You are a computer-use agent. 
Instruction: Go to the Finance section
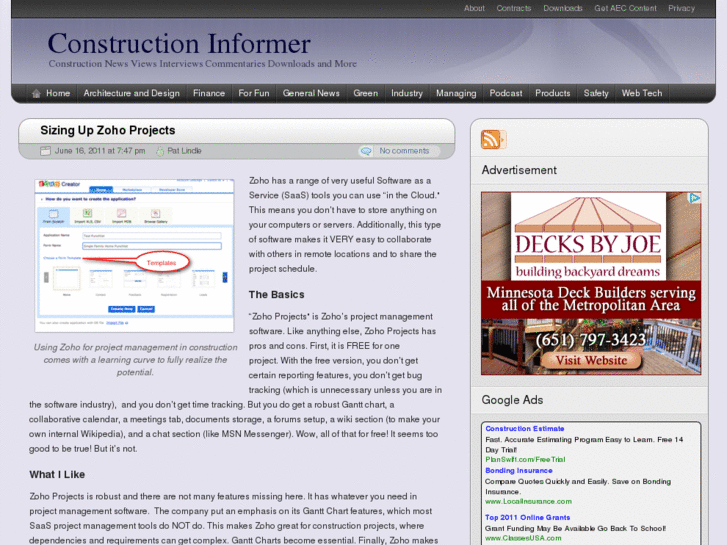pos(209,93)
